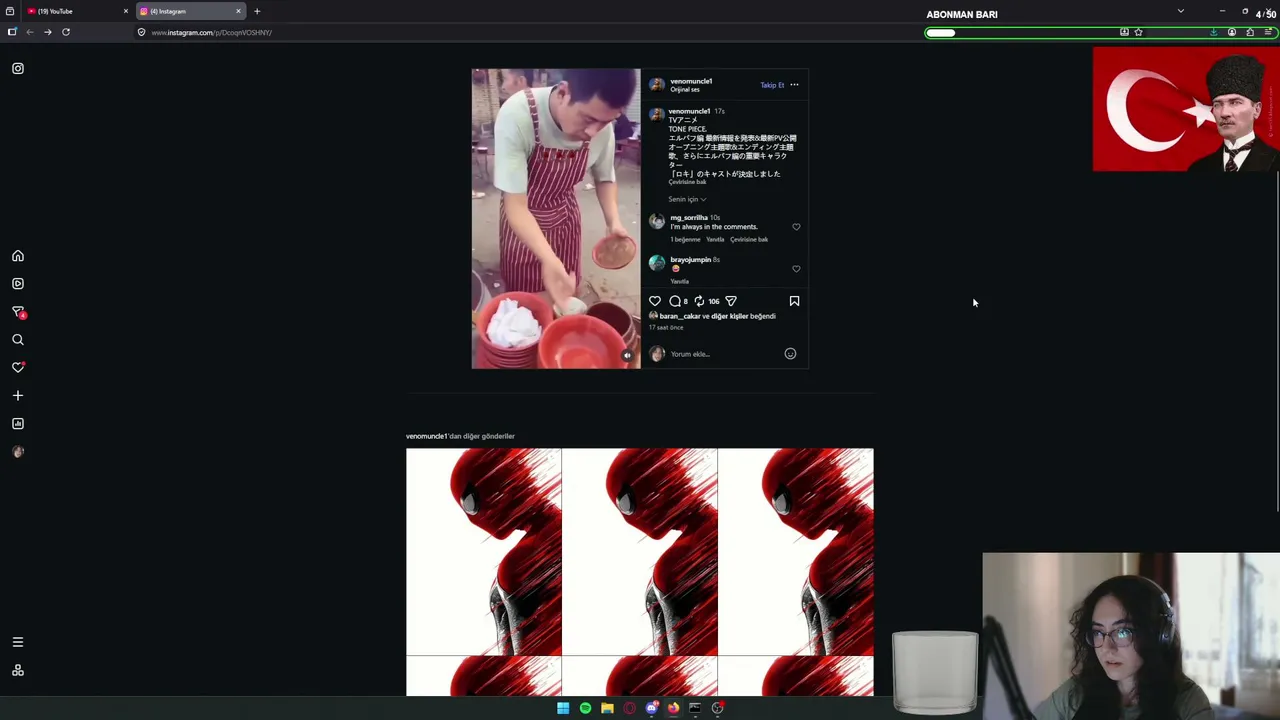The height and width of the screenshot is (720, 1280).
Task: Reply to brayojumpin with 'Yanıtla'
Action: (679, 282)
